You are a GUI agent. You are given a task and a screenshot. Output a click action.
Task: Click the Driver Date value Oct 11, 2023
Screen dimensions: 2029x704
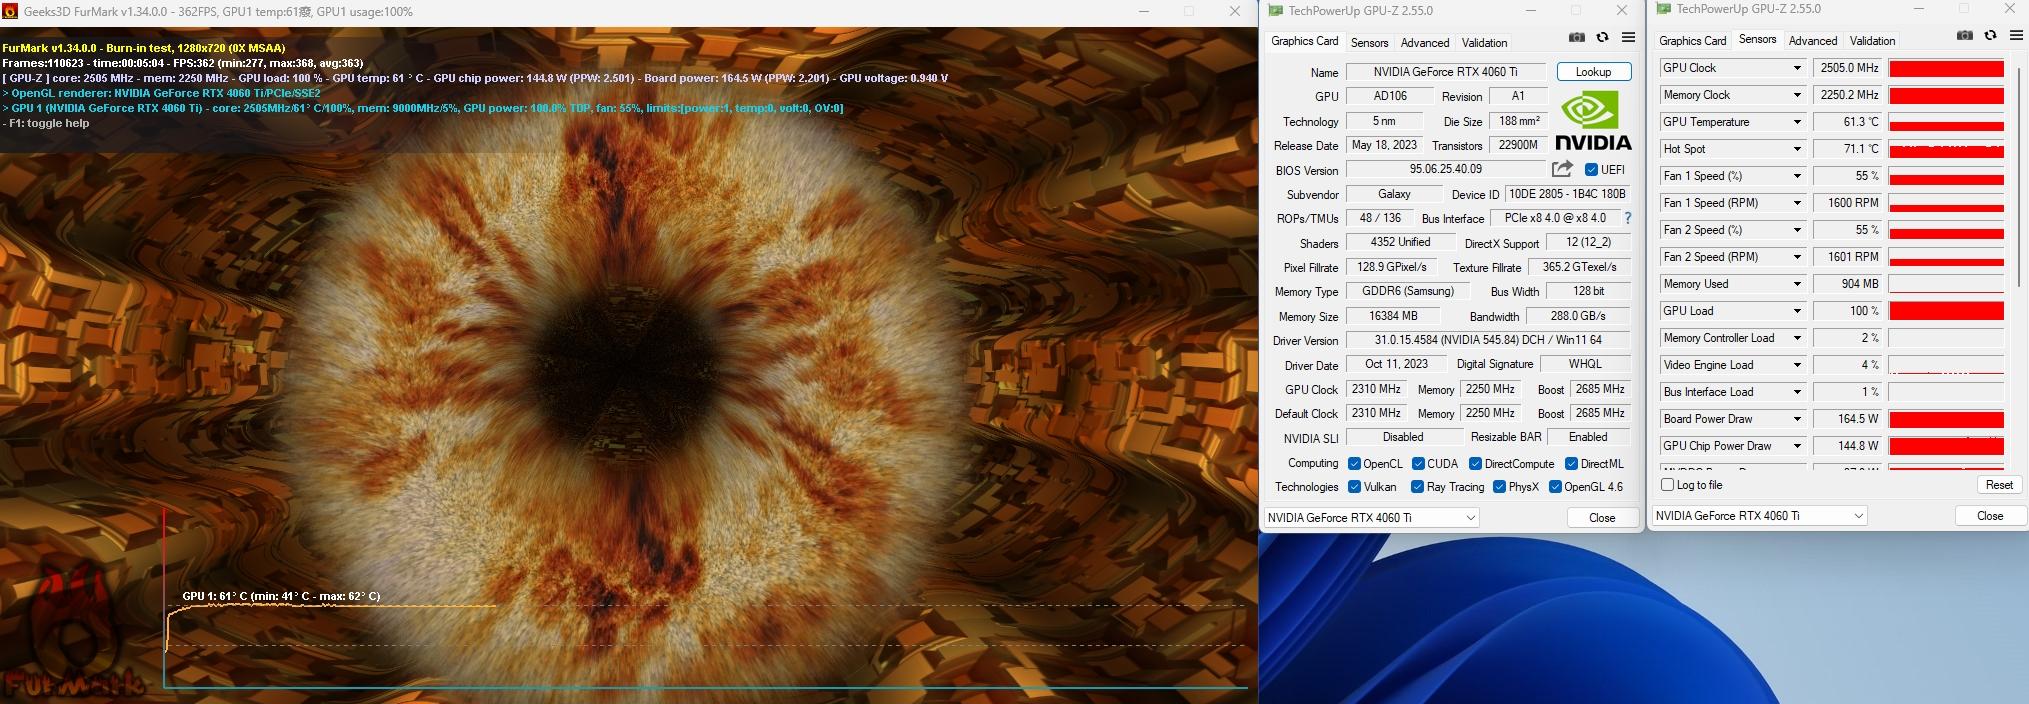pyautogui.click(x=1396, y=364)
